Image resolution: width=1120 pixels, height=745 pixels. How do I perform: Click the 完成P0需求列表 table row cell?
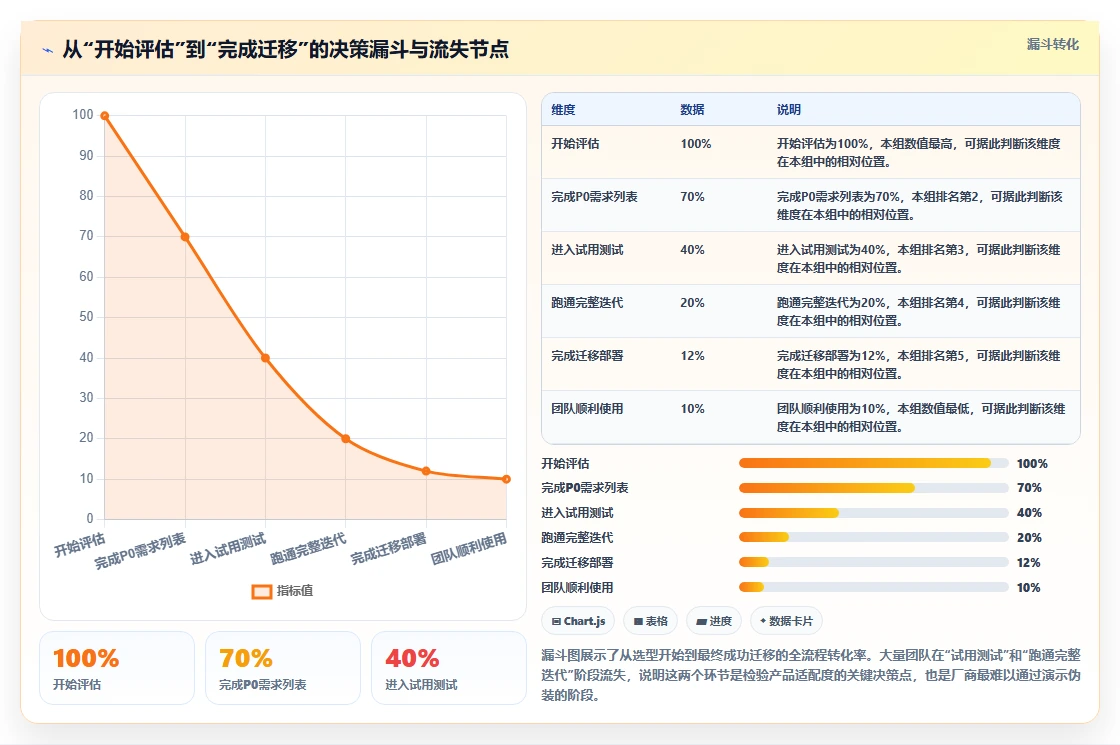pos(594,196)
